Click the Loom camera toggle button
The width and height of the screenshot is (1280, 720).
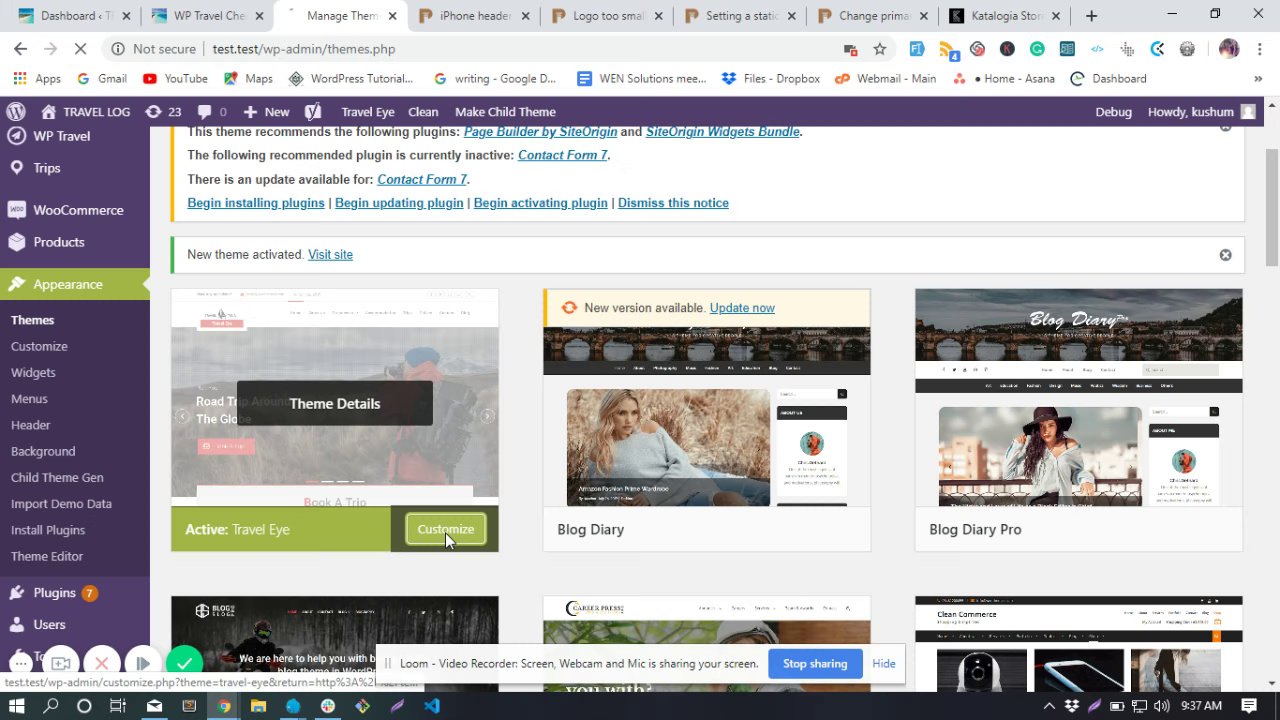tap(60, 663)
